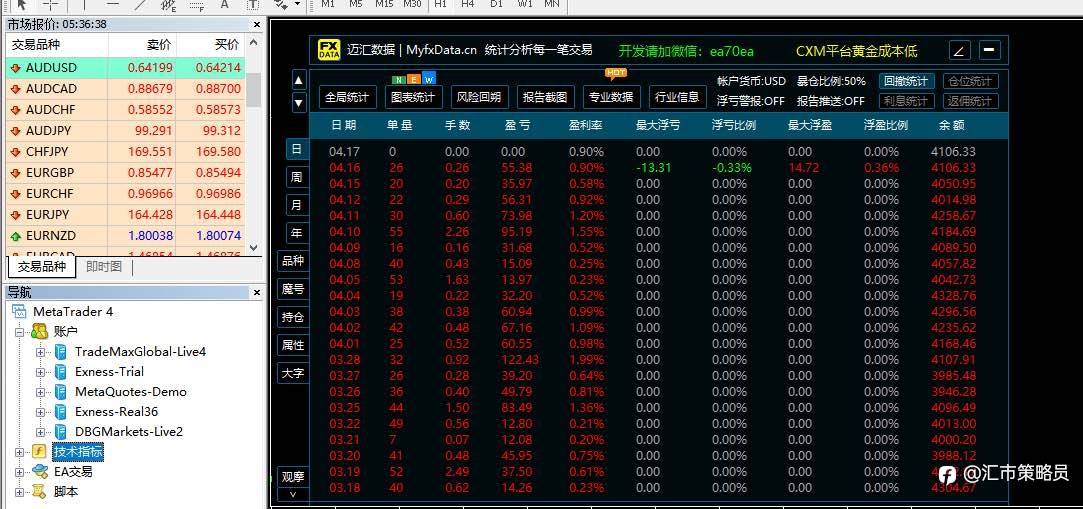1083x509 pixels.
Task: Click the down triangle button left of 全局统计
Action: pyautogui.click(x=298, y=102)
